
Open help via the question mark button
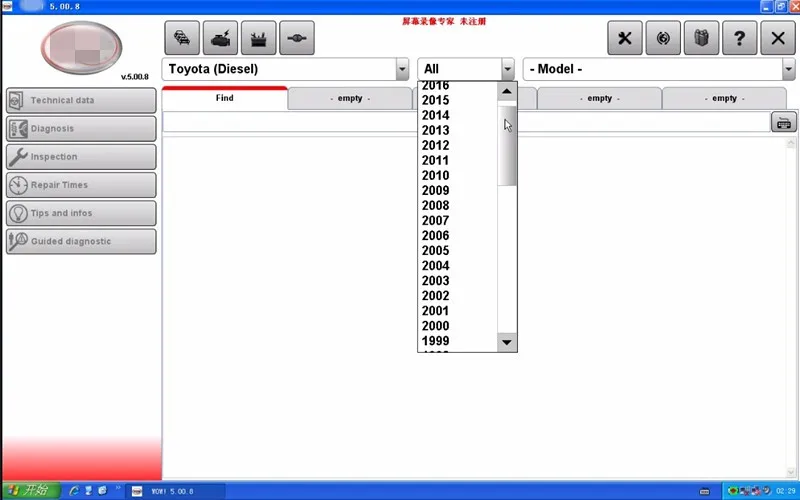740,38
